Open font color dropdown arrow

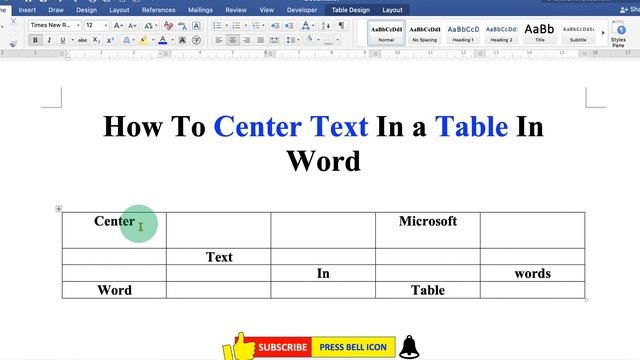pos(172,40)
